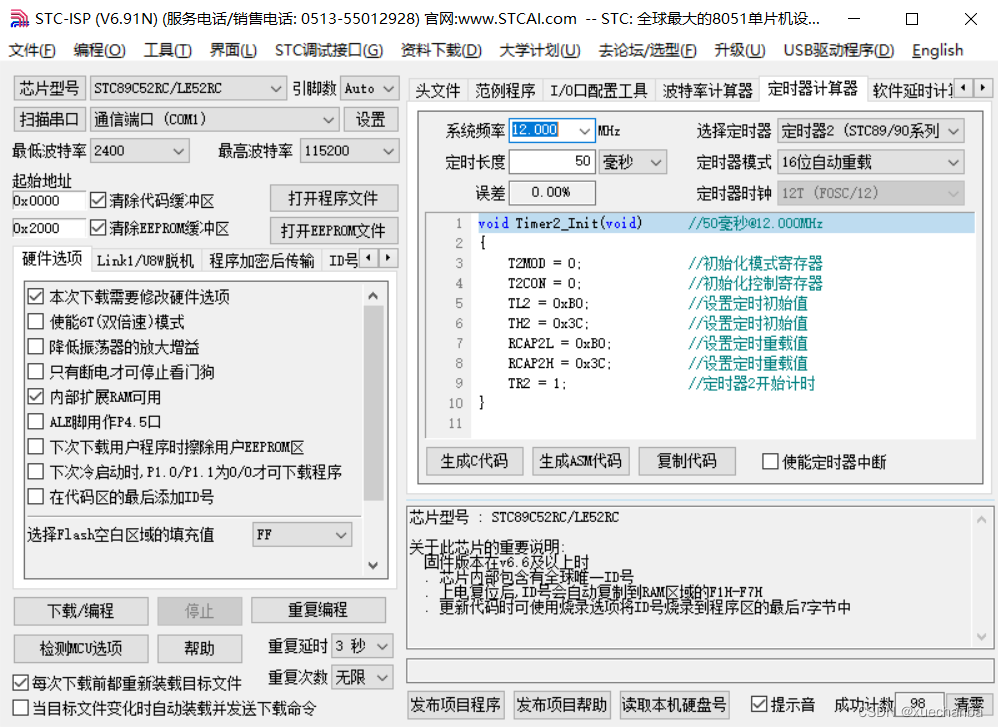The image size is (998, 727).
Task: Click the chip info scroll-up arrow
Action: (x=981, y=520)
